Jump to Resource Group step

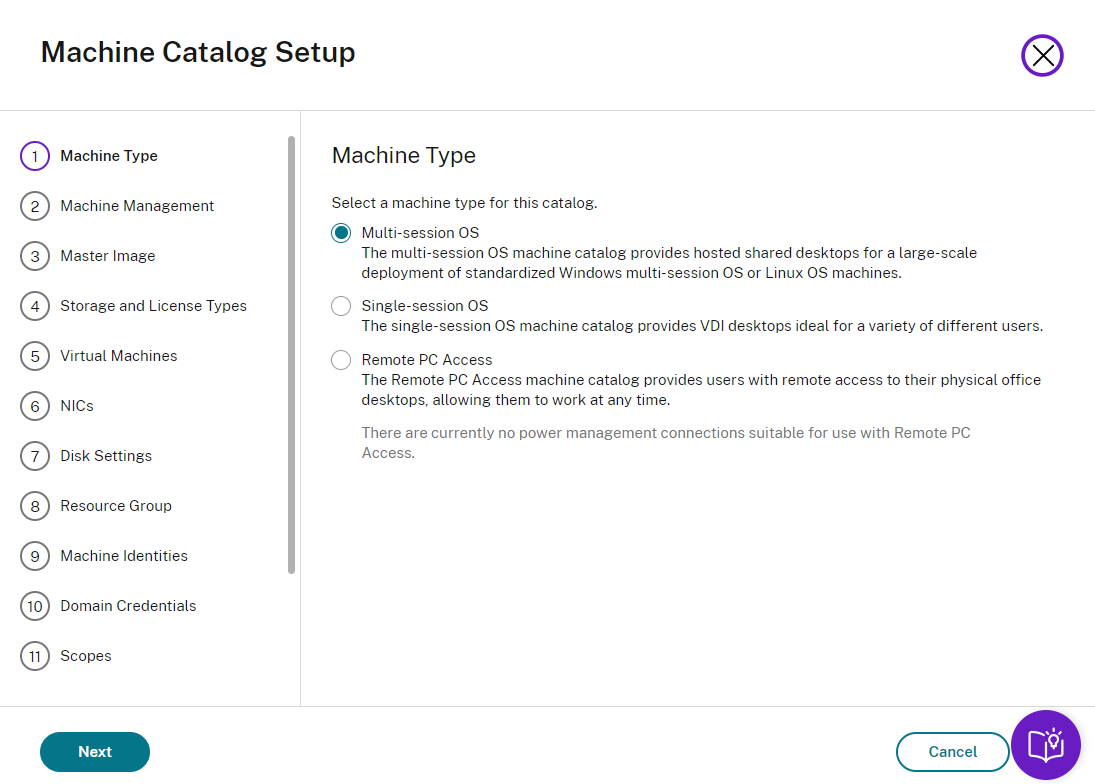(x=116, y=506)
